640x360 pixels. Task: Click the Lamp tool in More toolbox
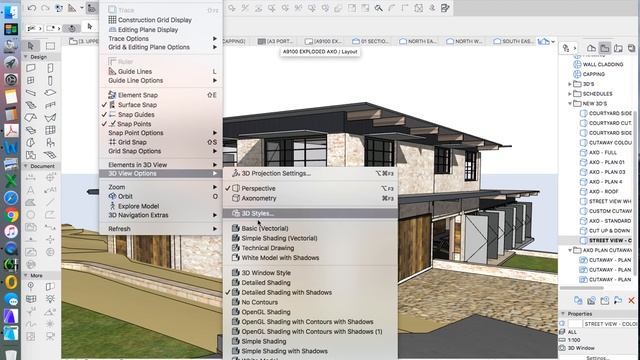point(50,299)
